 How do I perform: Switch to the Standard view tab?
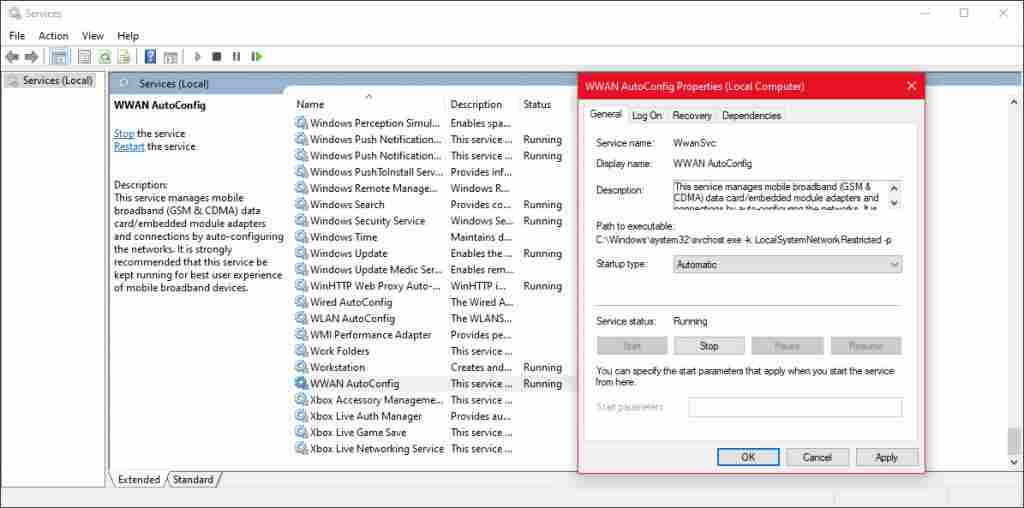click(193, 480)
